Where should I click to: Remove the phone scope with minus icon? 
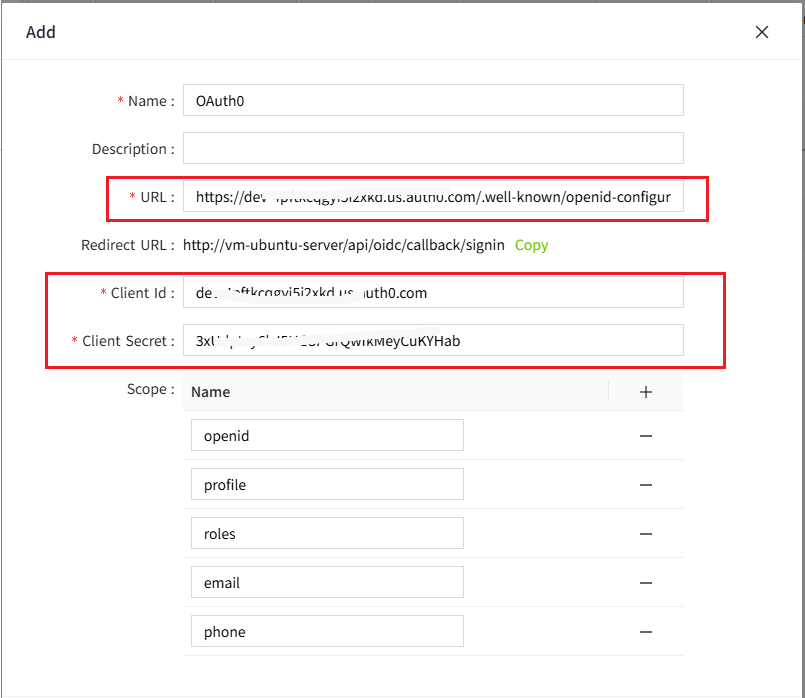tap(646, 632)
